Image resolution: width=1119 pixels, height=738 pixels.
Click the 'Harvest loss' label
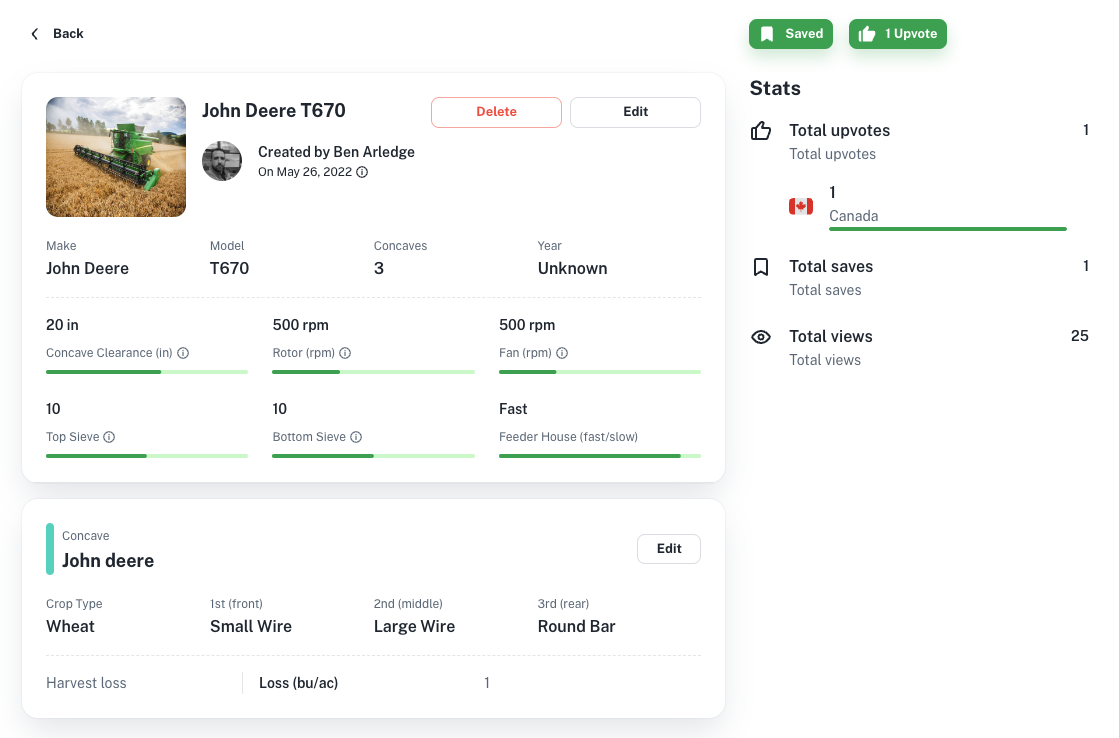[86, 683]
